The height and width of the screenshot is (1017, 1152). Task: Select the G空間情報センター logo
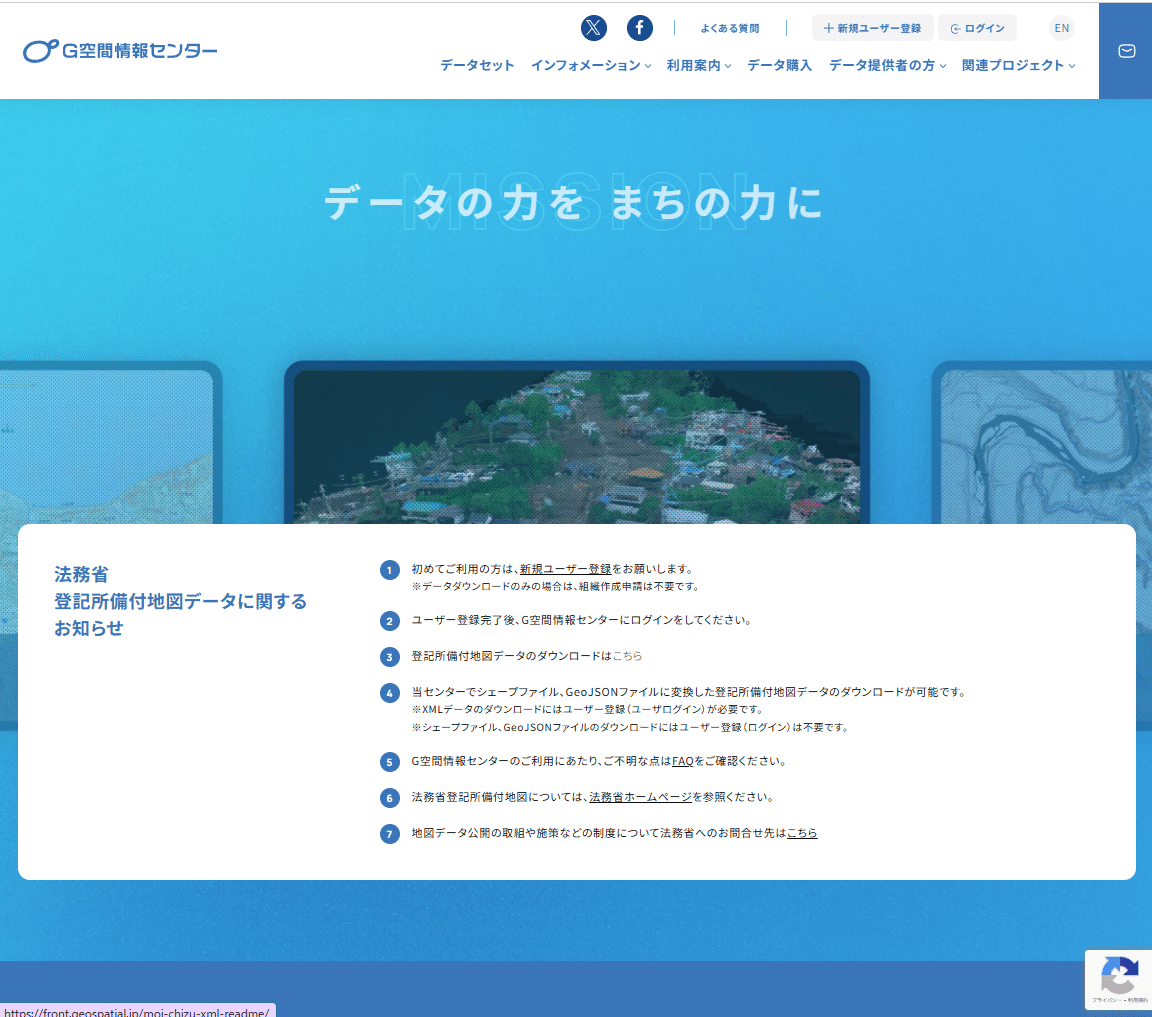[120, 50]
